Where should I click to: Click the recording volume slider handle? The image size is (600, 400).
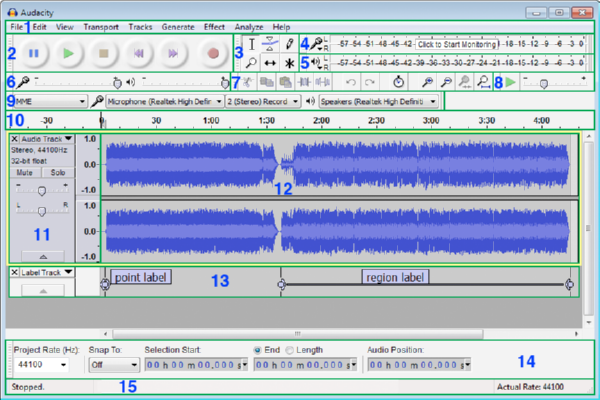[x=117, y=83]
